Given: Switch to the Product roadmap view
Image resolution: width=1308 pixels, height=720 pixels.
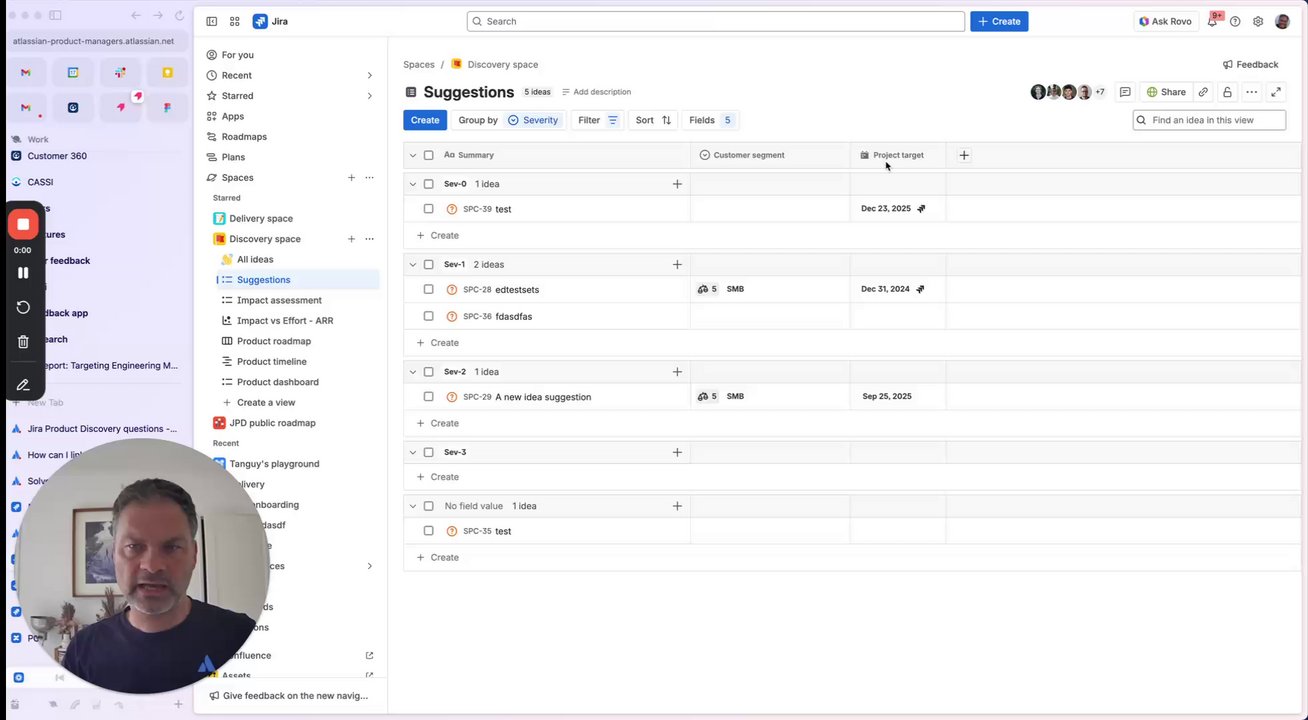Looking at the screenshot, I should click(275, 341).
